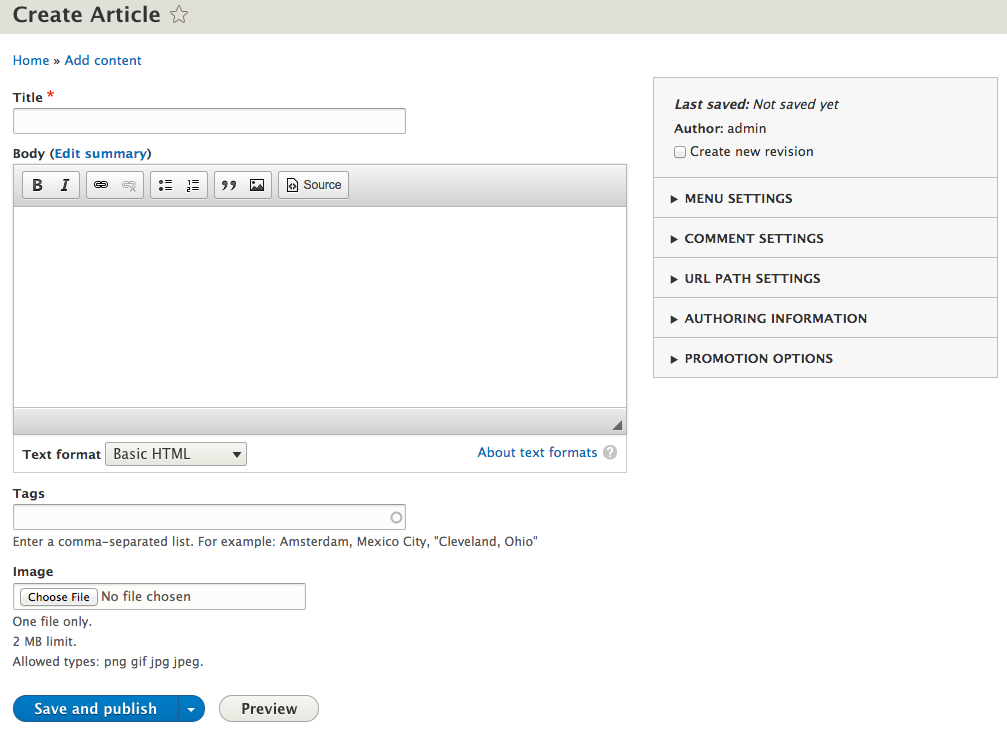
Task: Click Edit summary link
Action: click(x=101, y=153)
